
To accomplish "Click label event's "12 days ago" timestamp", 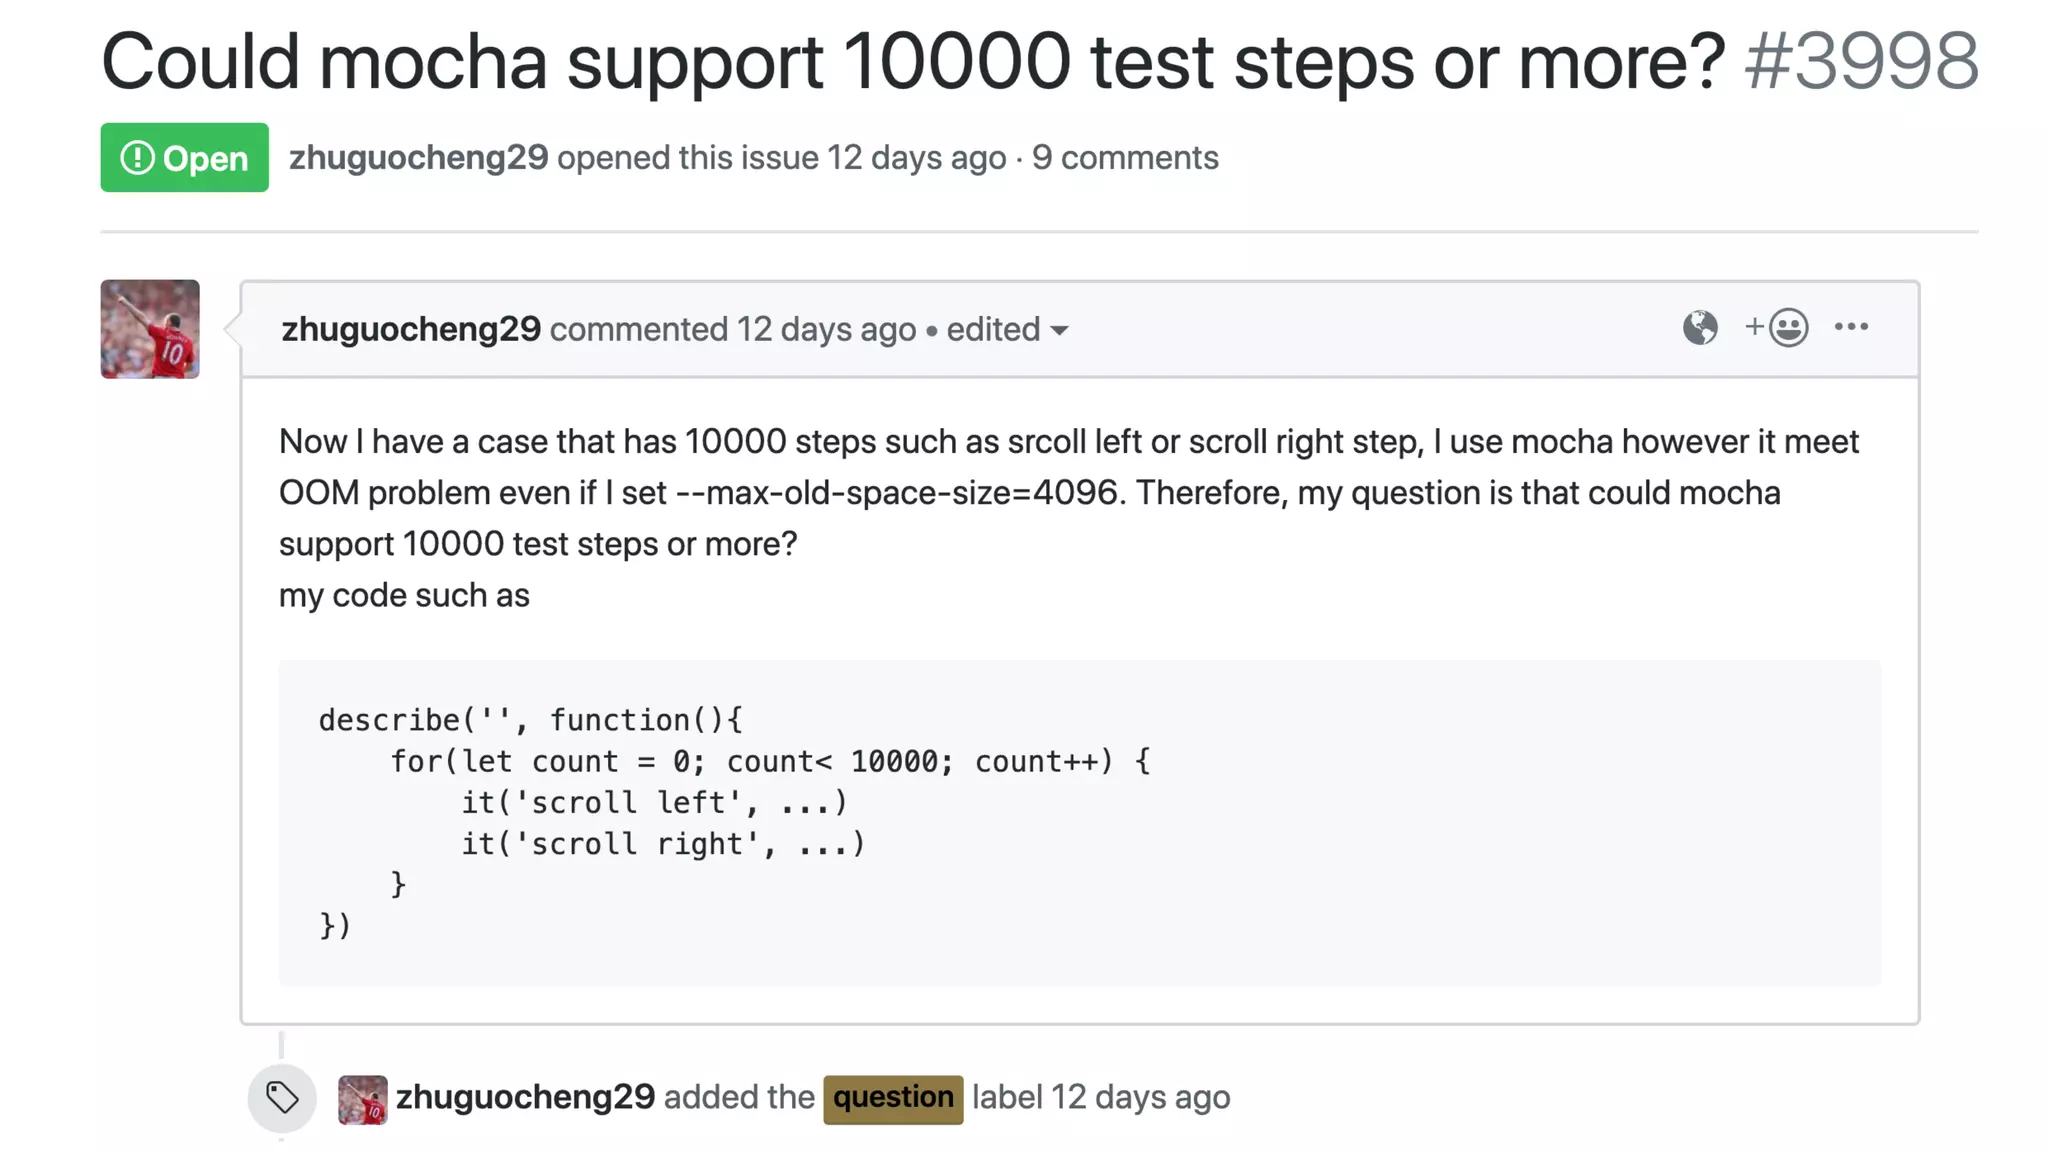I will click(1141, 1097).
